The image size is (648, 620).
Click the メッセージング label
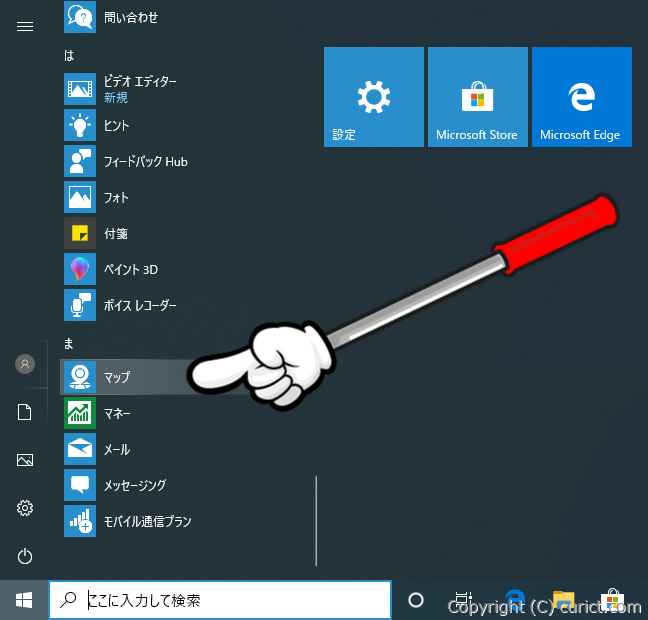point(135,485)
